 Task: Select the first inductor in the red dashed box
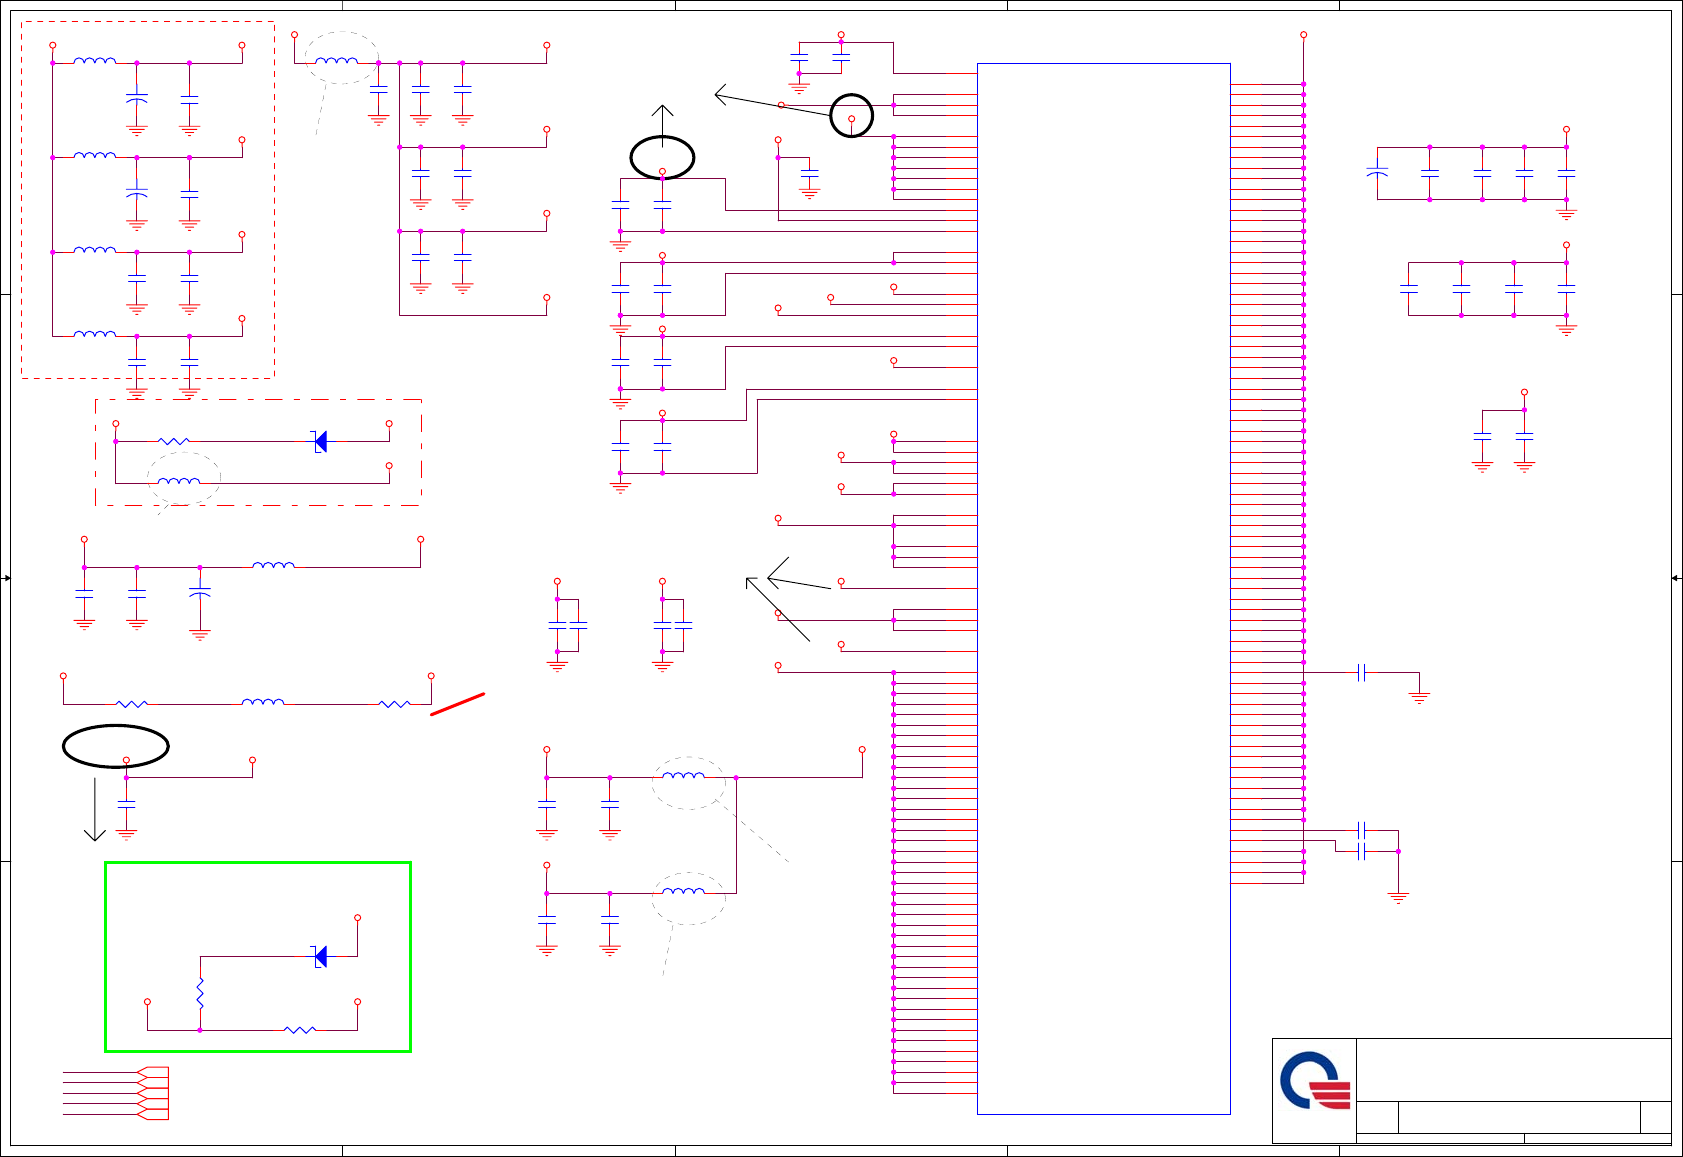95,61
